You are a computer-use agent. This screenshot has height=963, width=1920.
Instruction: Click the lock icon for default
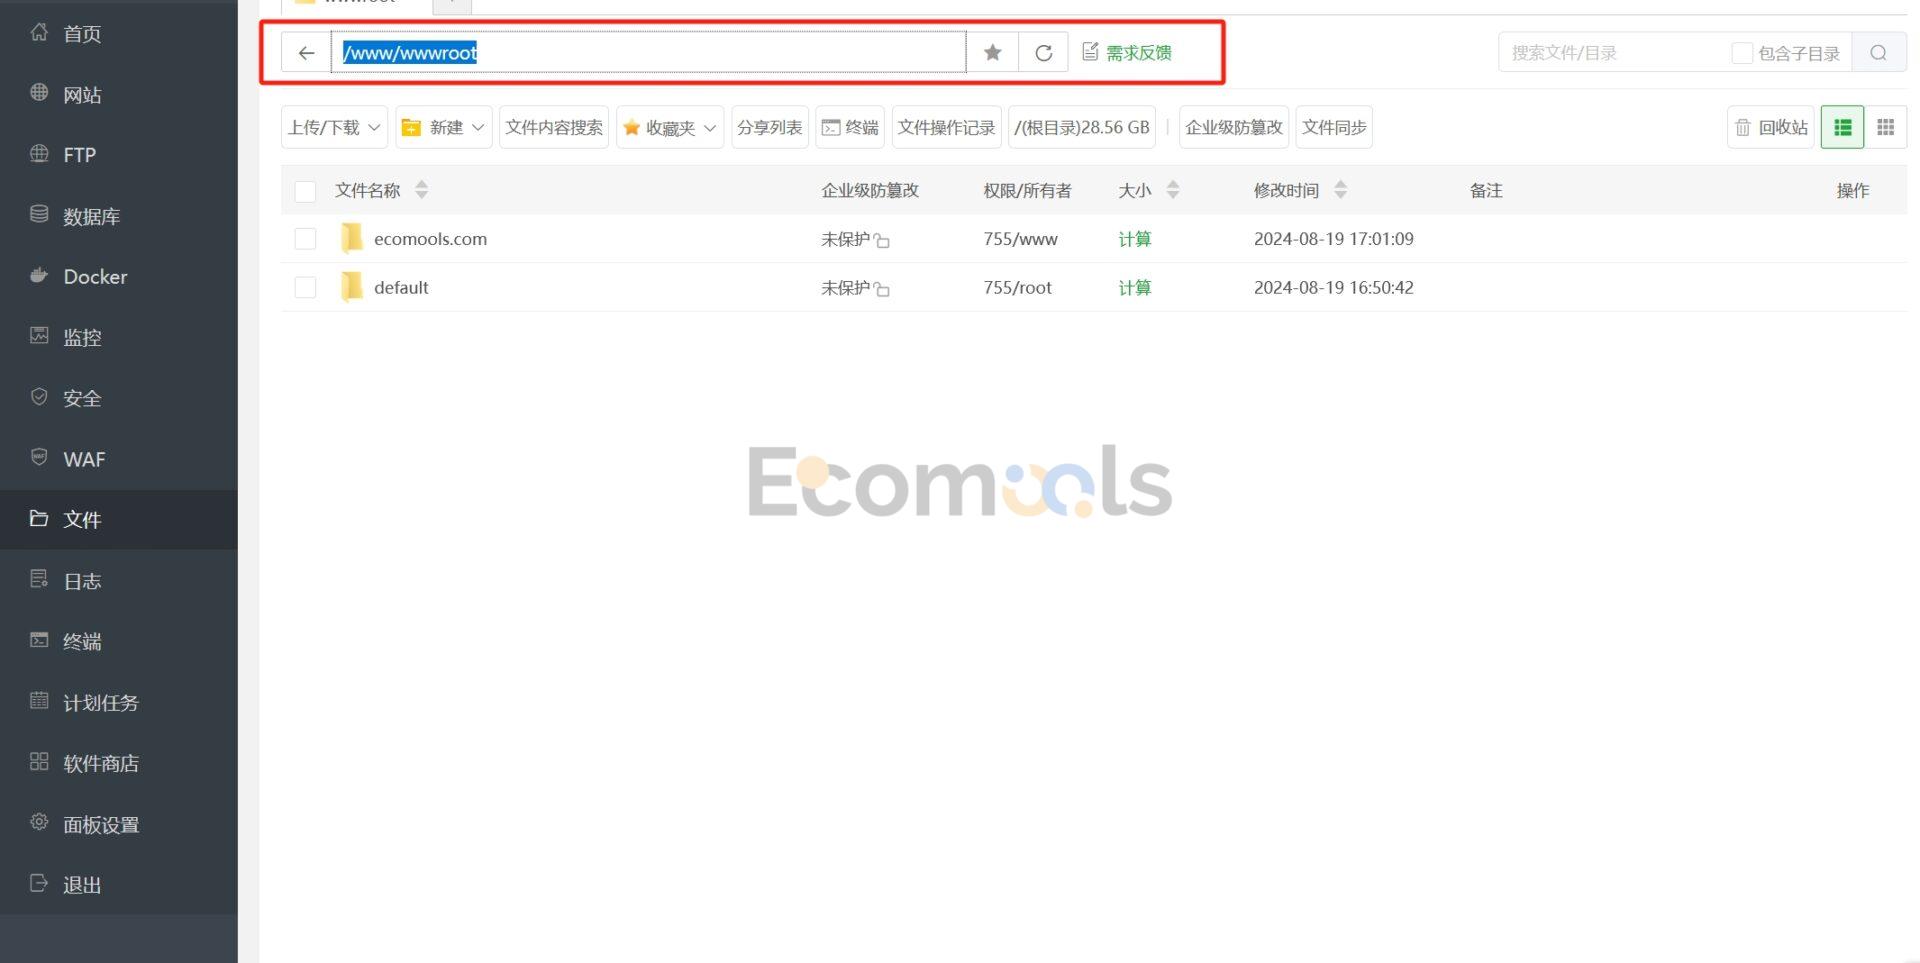pyautogui.click(x=882, y=290)
